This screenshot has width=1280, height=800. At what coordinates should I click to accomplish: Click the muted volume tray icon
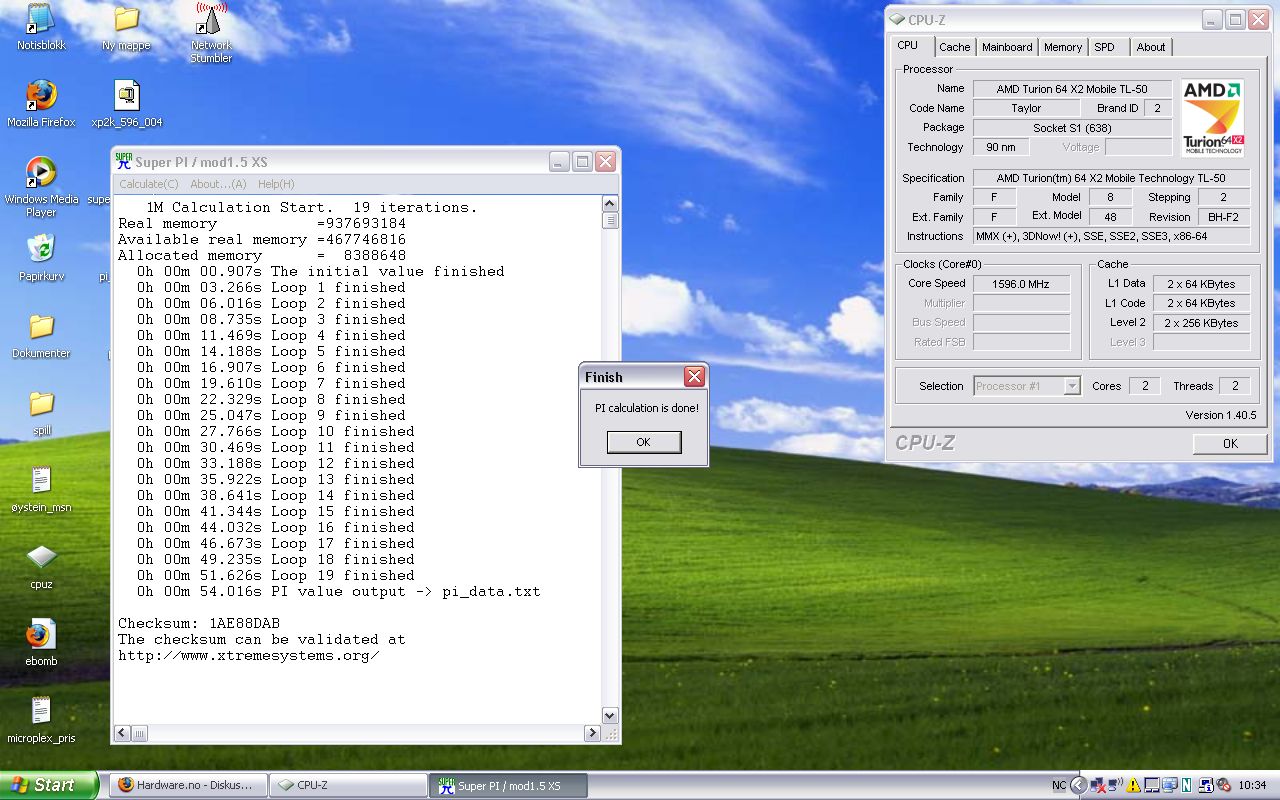(x=1223, y=785)
